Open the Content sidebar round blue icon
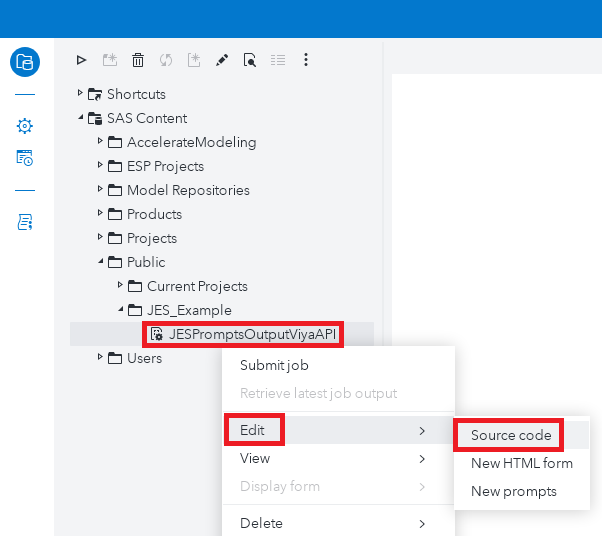This screenshot has width=602, height=536. tap(25, 62)
